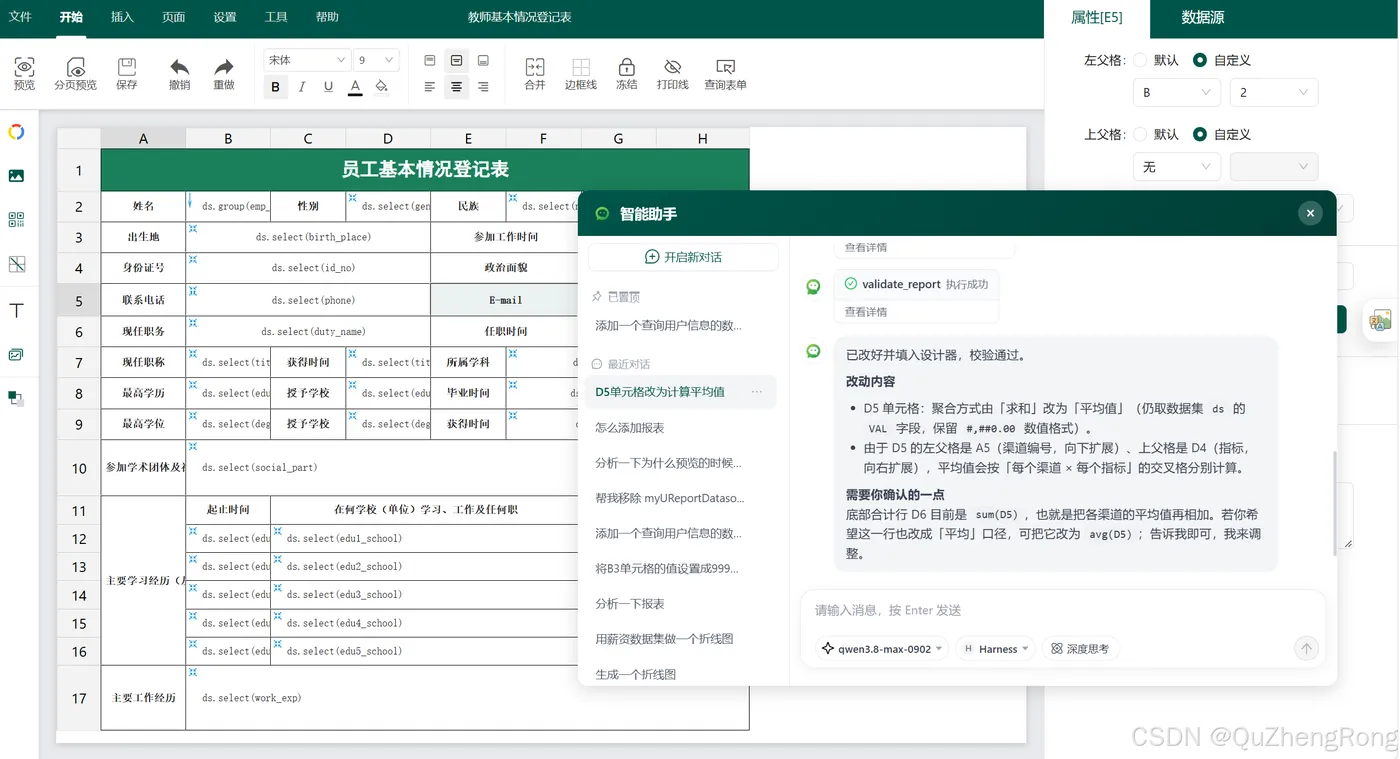Open conversation 分析一下报表
Viewport: 1400px width, 759px height.
(630, 604)
